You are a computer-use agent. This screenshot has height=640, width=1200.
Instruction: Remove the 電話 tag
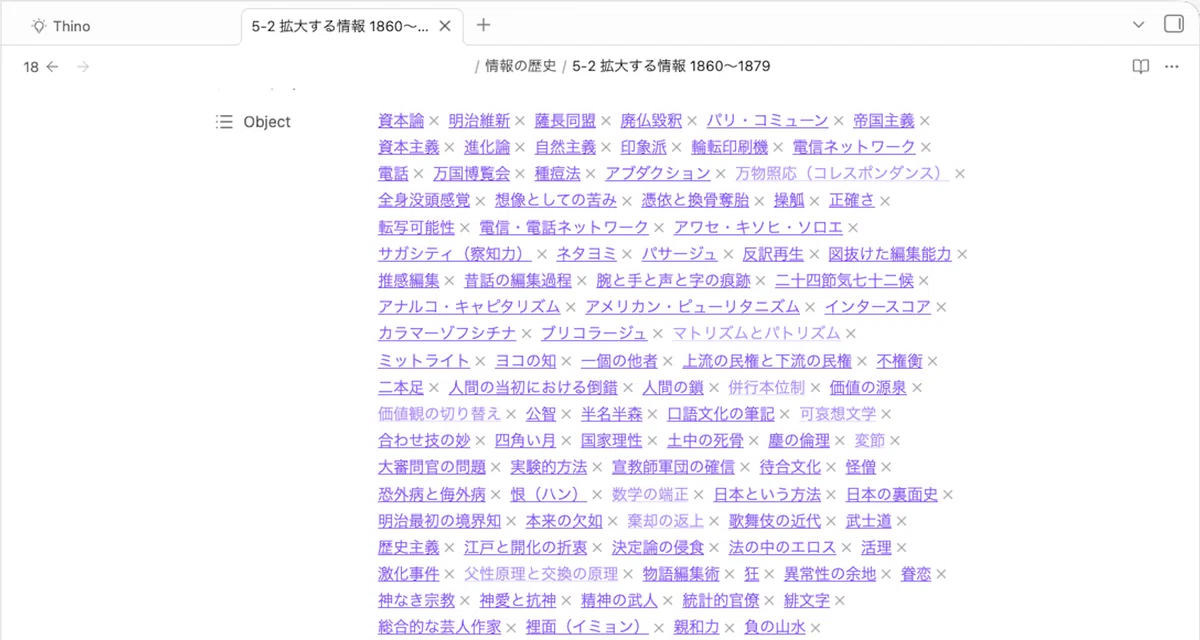pos(418,174)
